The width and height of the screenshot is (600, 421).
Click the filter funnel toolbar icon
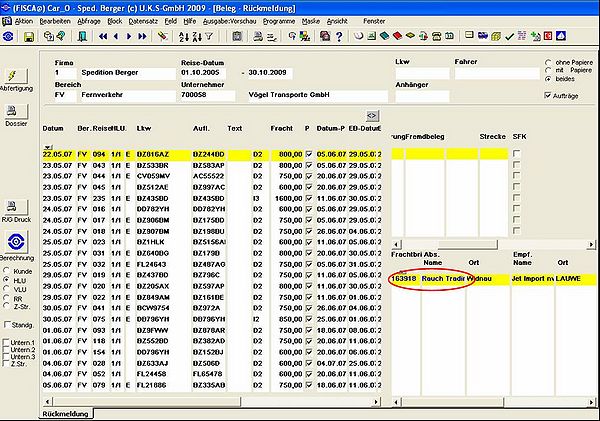pyautogui.click(x=209, y=36)
